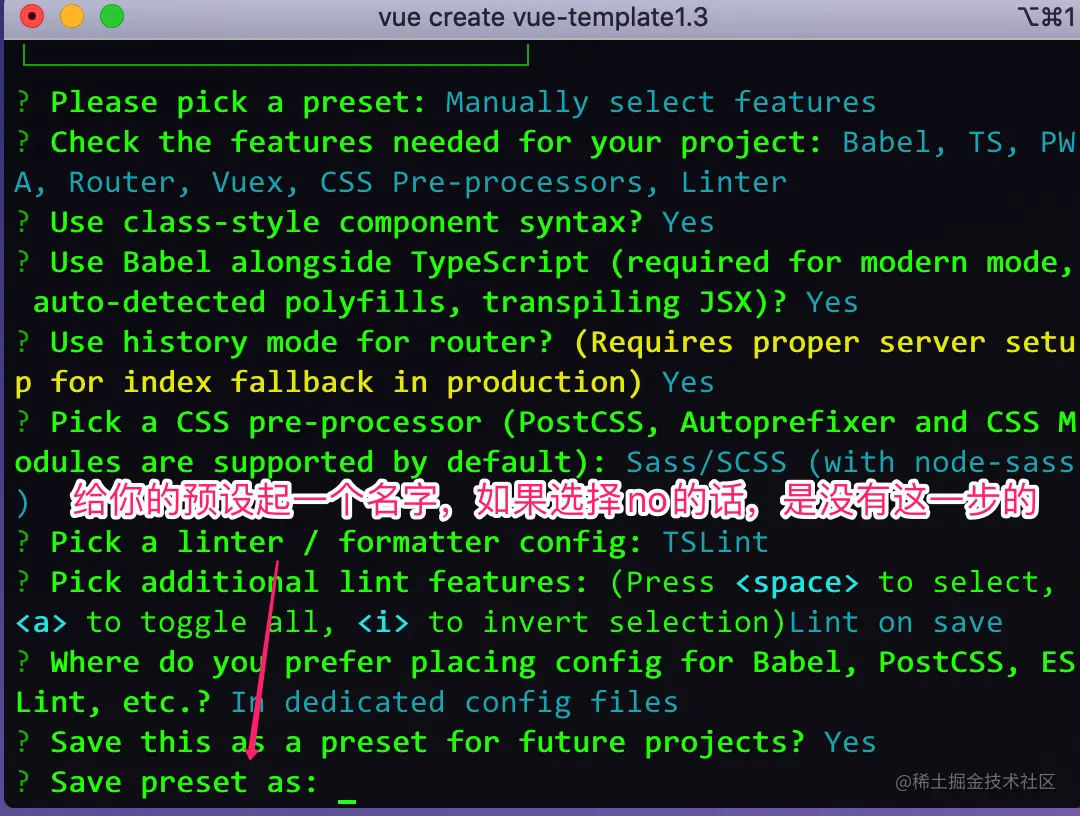Minimize the terminal using the yellow button
Viewport: 1080px width, 816px height.
[72, 17]
